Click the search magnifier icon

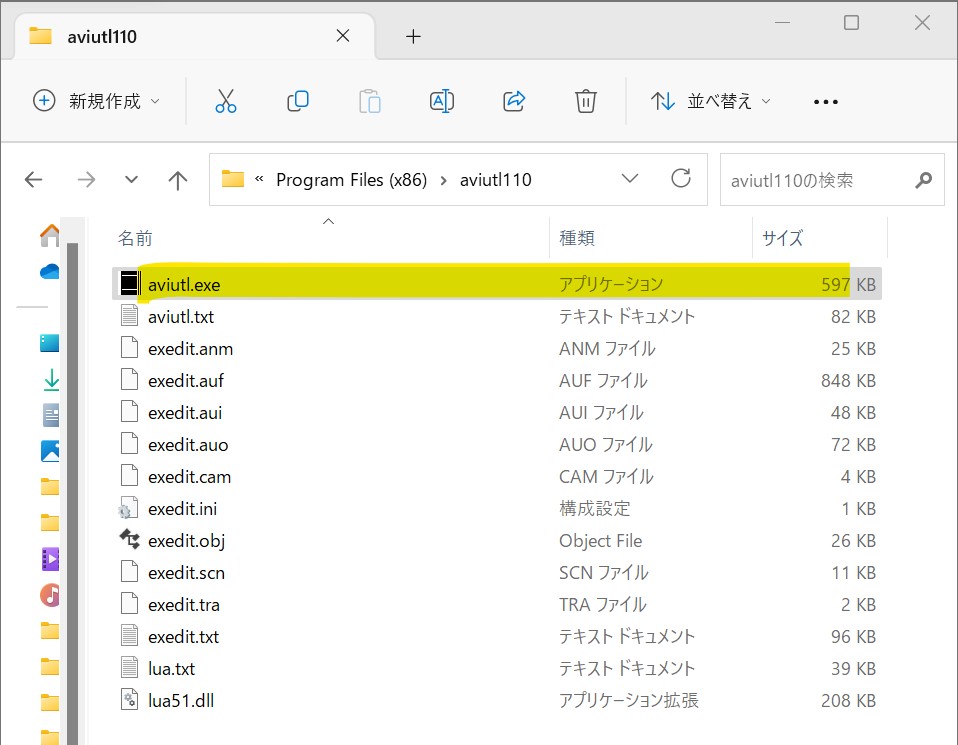click(923, 180)
